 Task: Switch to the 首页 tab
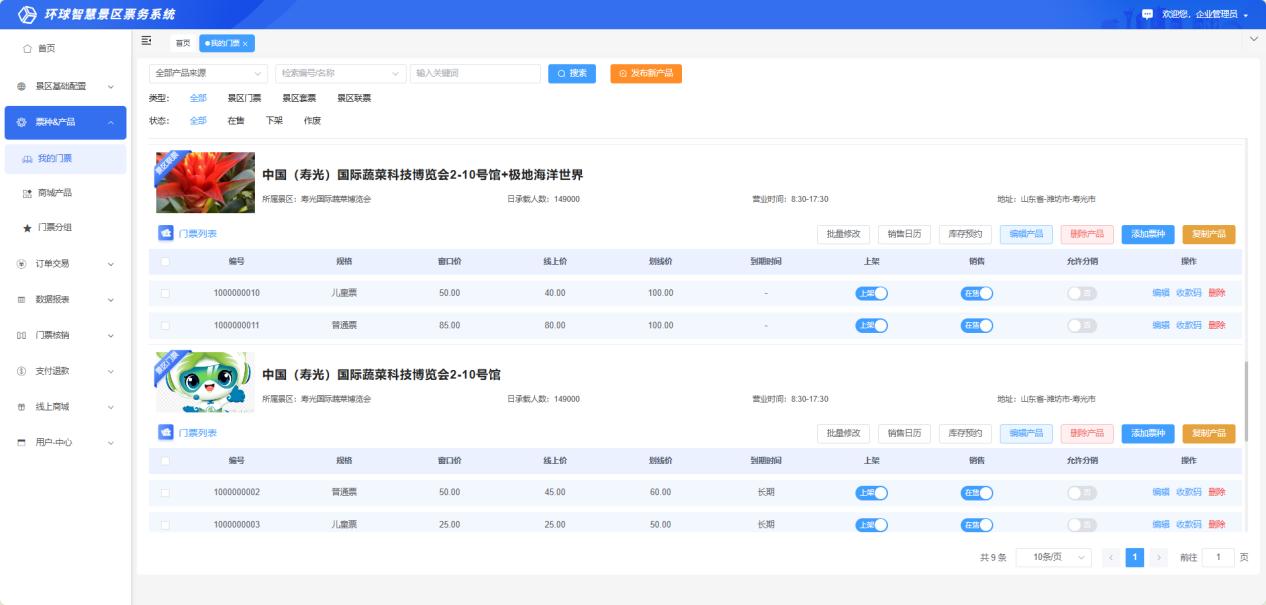(x=183, y=43)
